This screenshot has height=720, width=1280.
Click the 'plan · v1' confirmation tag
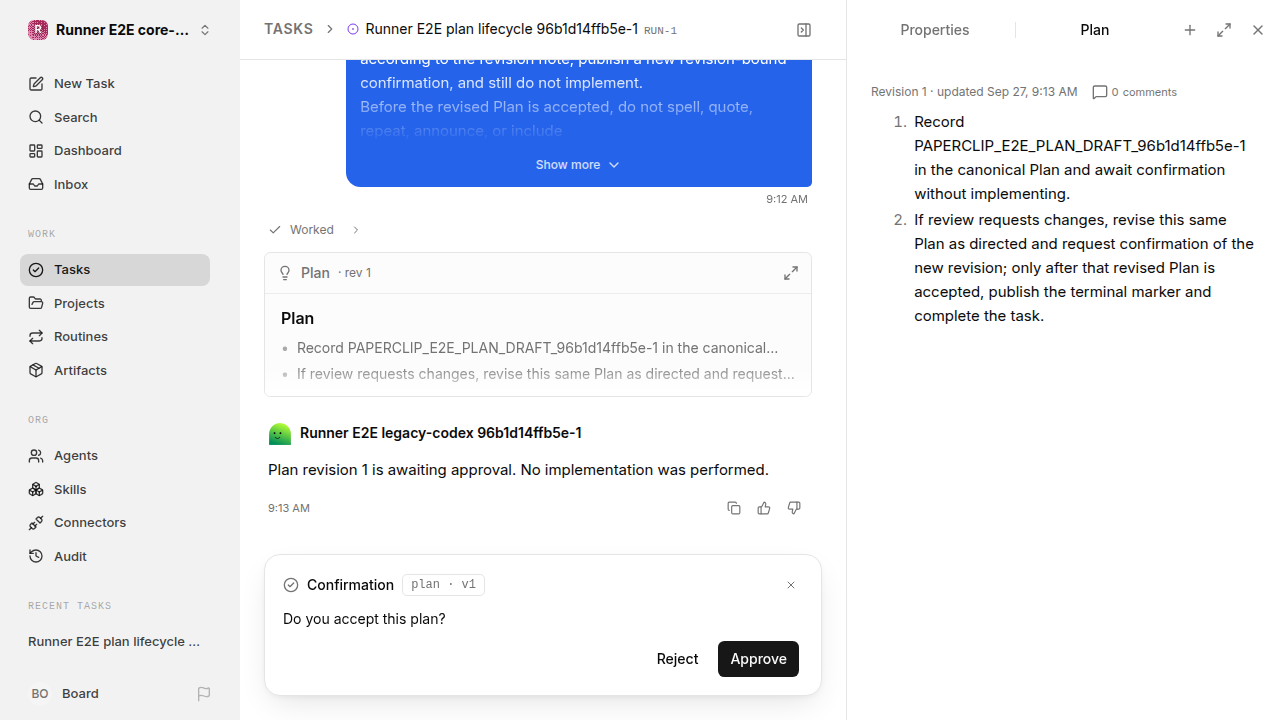coord(443,585)
